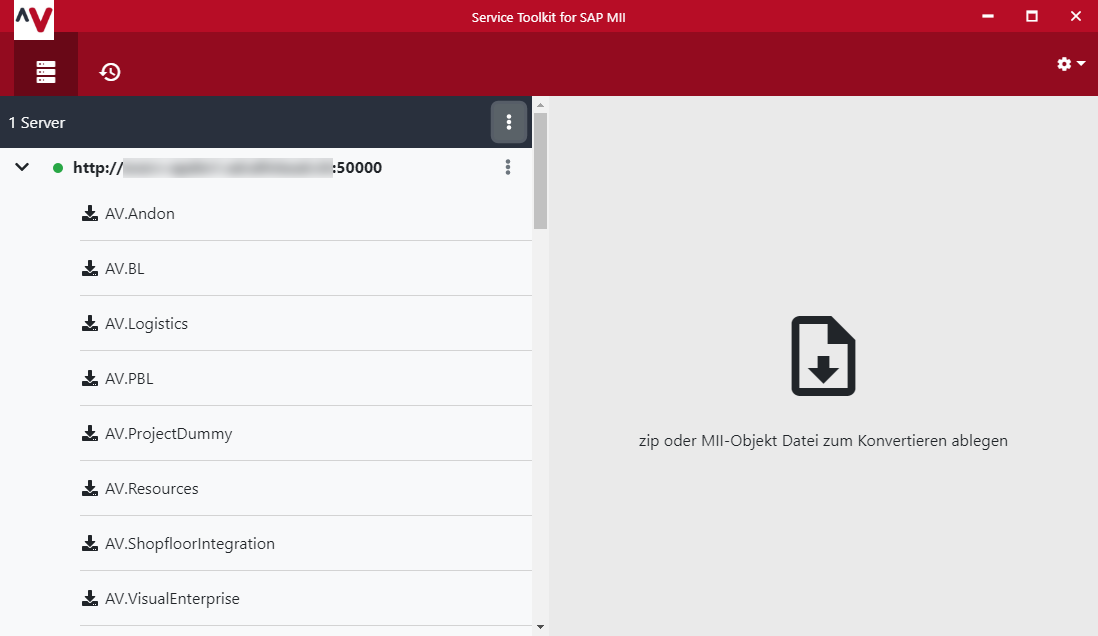
Task: Click the AV.PBL download icon
Action: [x=90, y=378]
